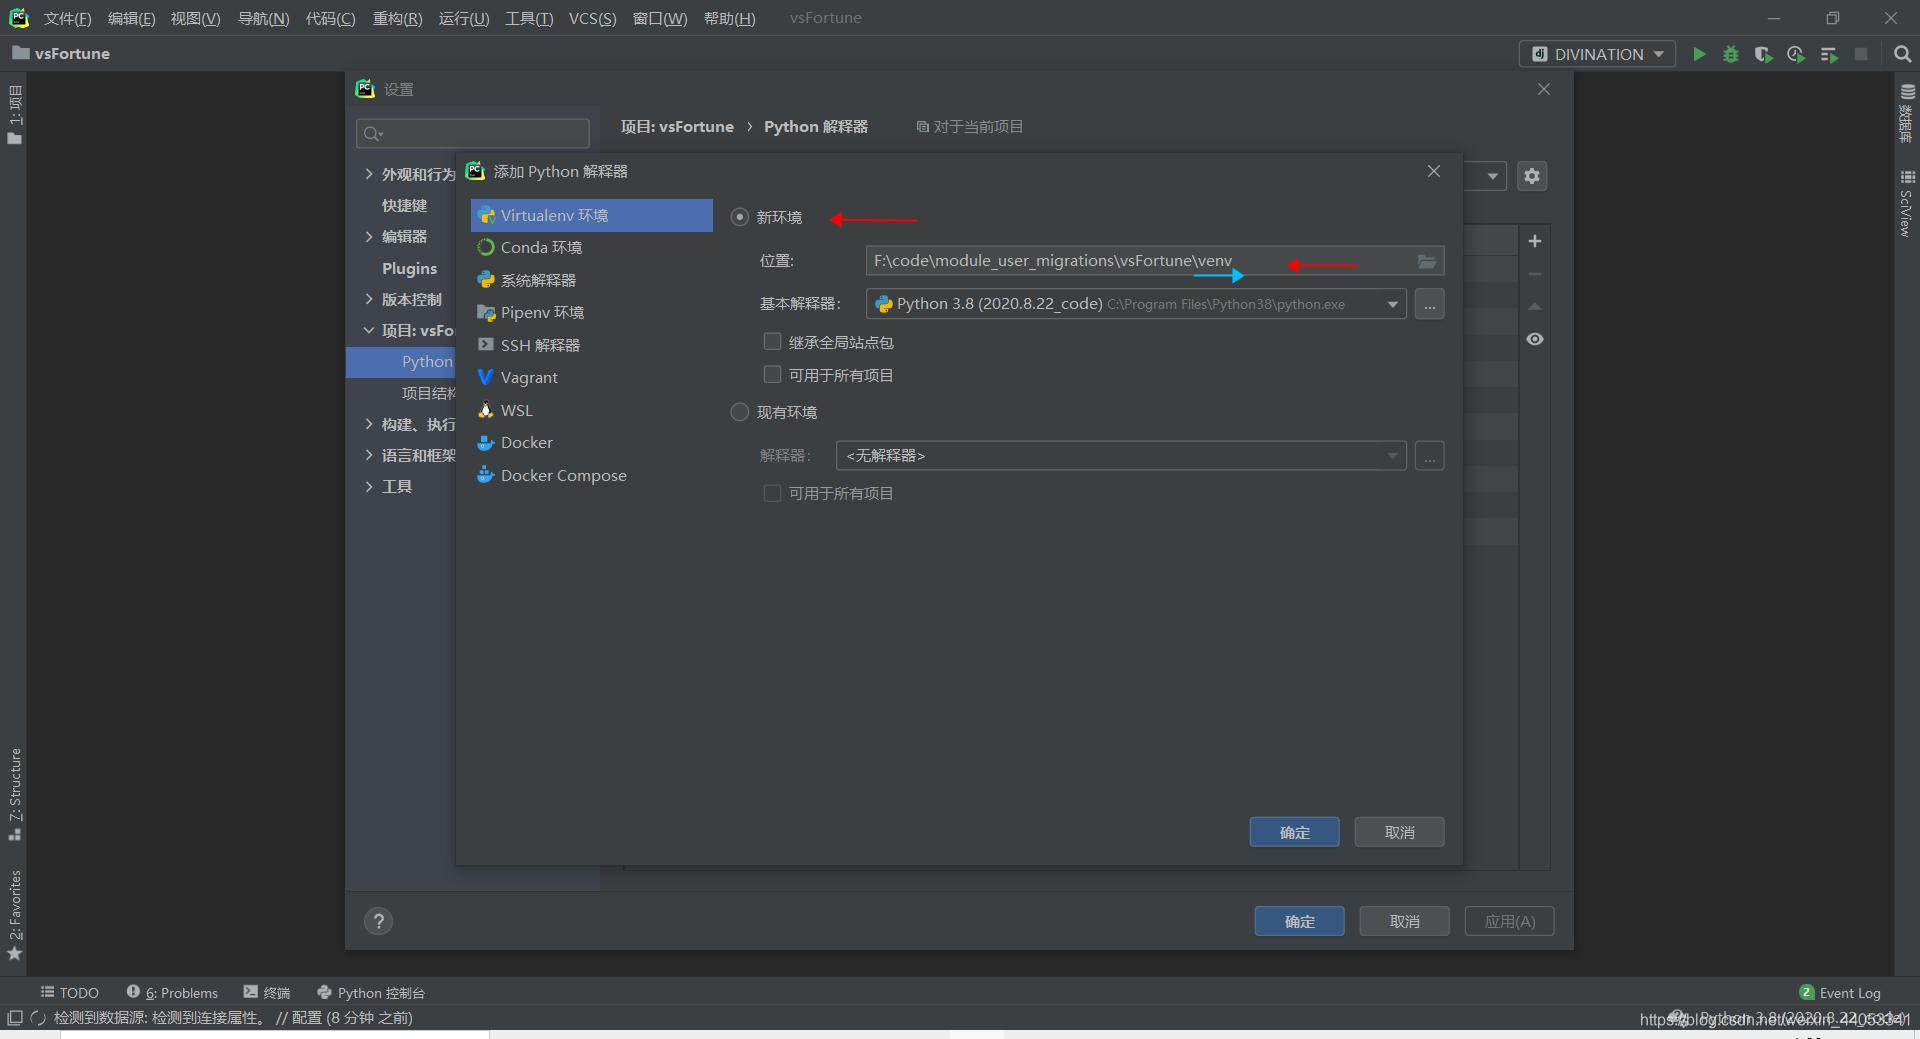The height and width of the screenshot is (1039, 1920).
Task: Click folder browse icon in location field
Action: pyautogui.click(x=1427, y=261)
